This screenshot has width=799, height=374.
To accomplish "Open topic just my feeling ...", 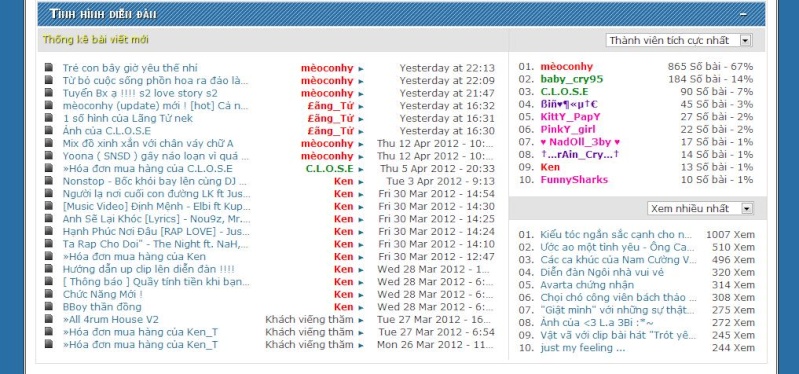I will (x=582, y=348).
